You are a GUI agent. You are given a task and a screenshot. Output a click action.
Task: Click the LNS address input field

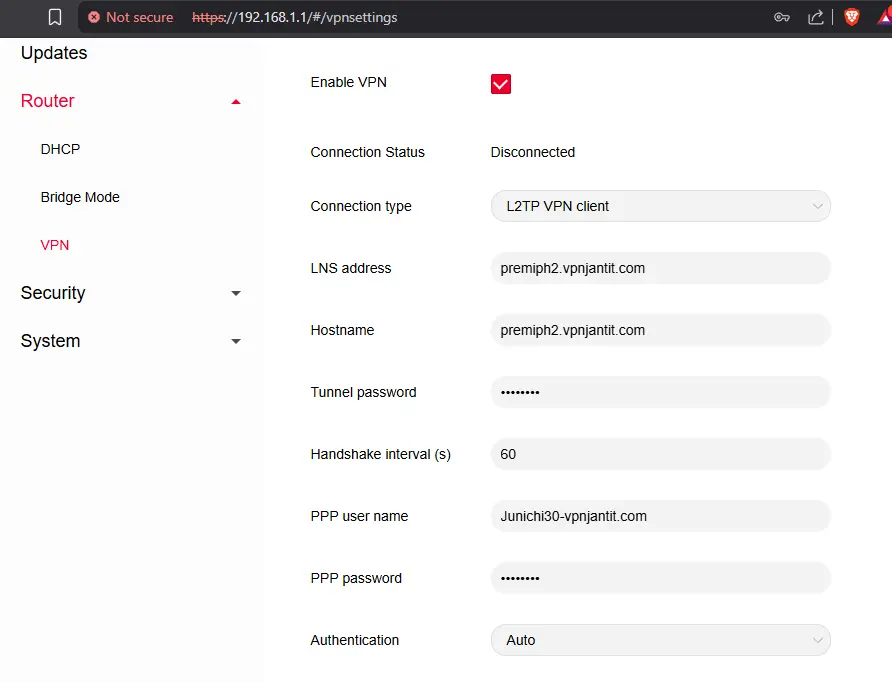tap(660, 268)
